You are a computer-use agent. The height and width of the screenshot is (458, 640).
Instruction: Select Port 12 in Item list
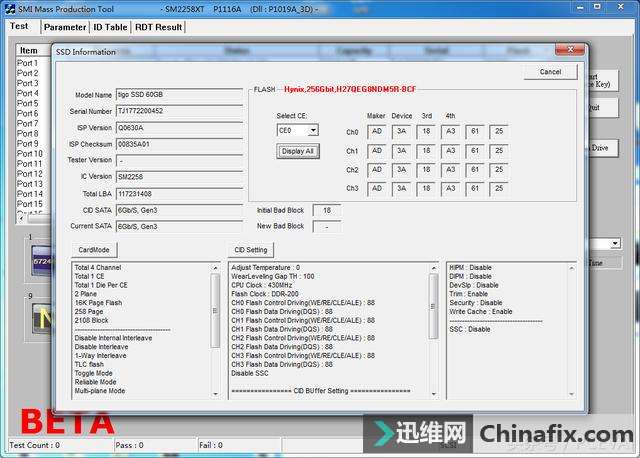click(29, 174)
